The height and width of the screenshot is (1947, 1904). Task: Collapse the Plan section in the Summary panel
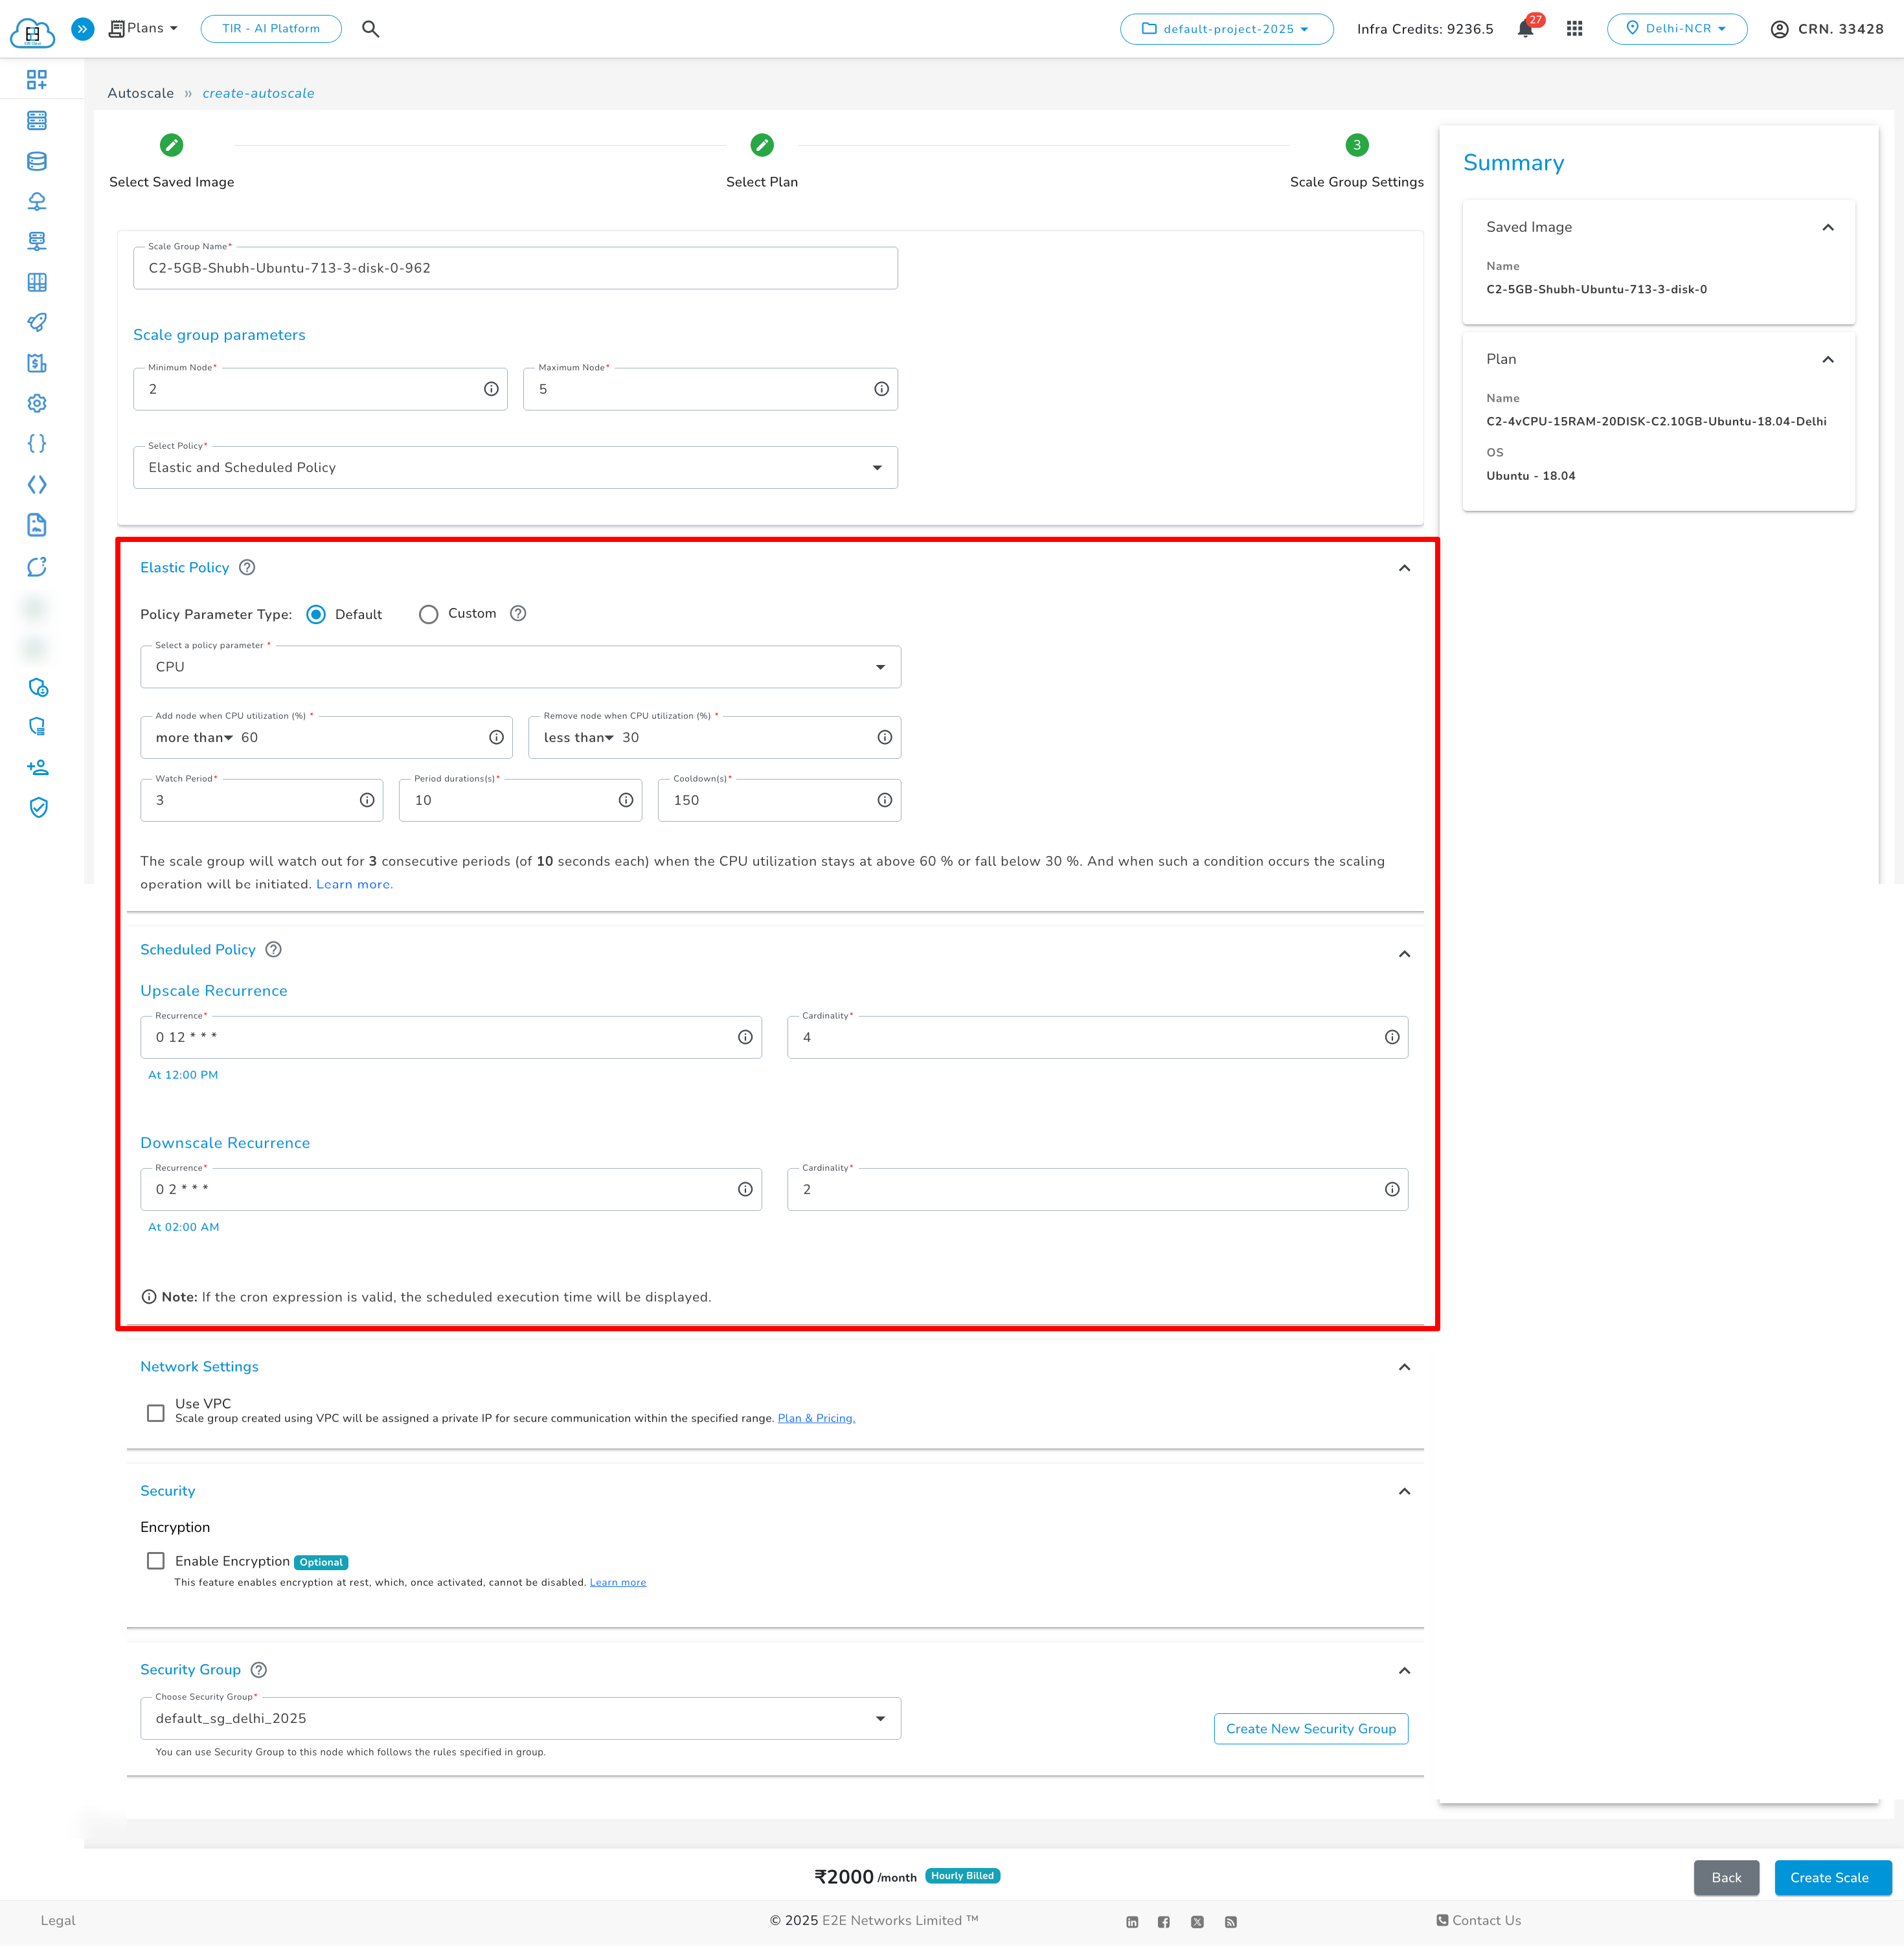coord(1828,359)
